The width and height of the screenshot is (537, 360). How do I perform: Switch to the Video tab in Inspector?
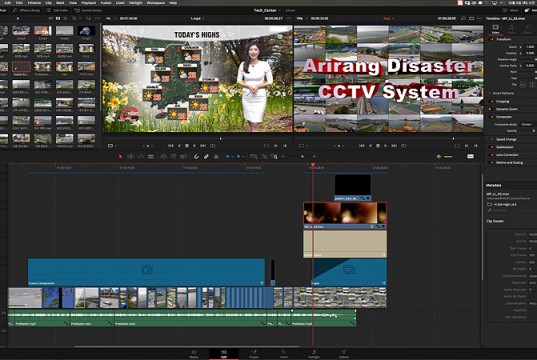(496, 29)
